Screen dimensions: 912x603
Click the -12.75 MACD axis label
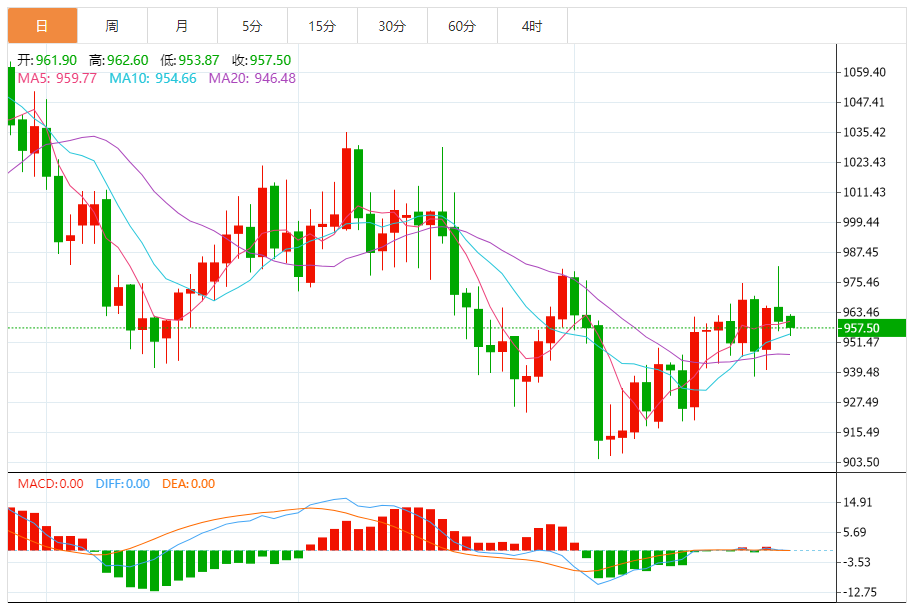click(x=860, y=593)
